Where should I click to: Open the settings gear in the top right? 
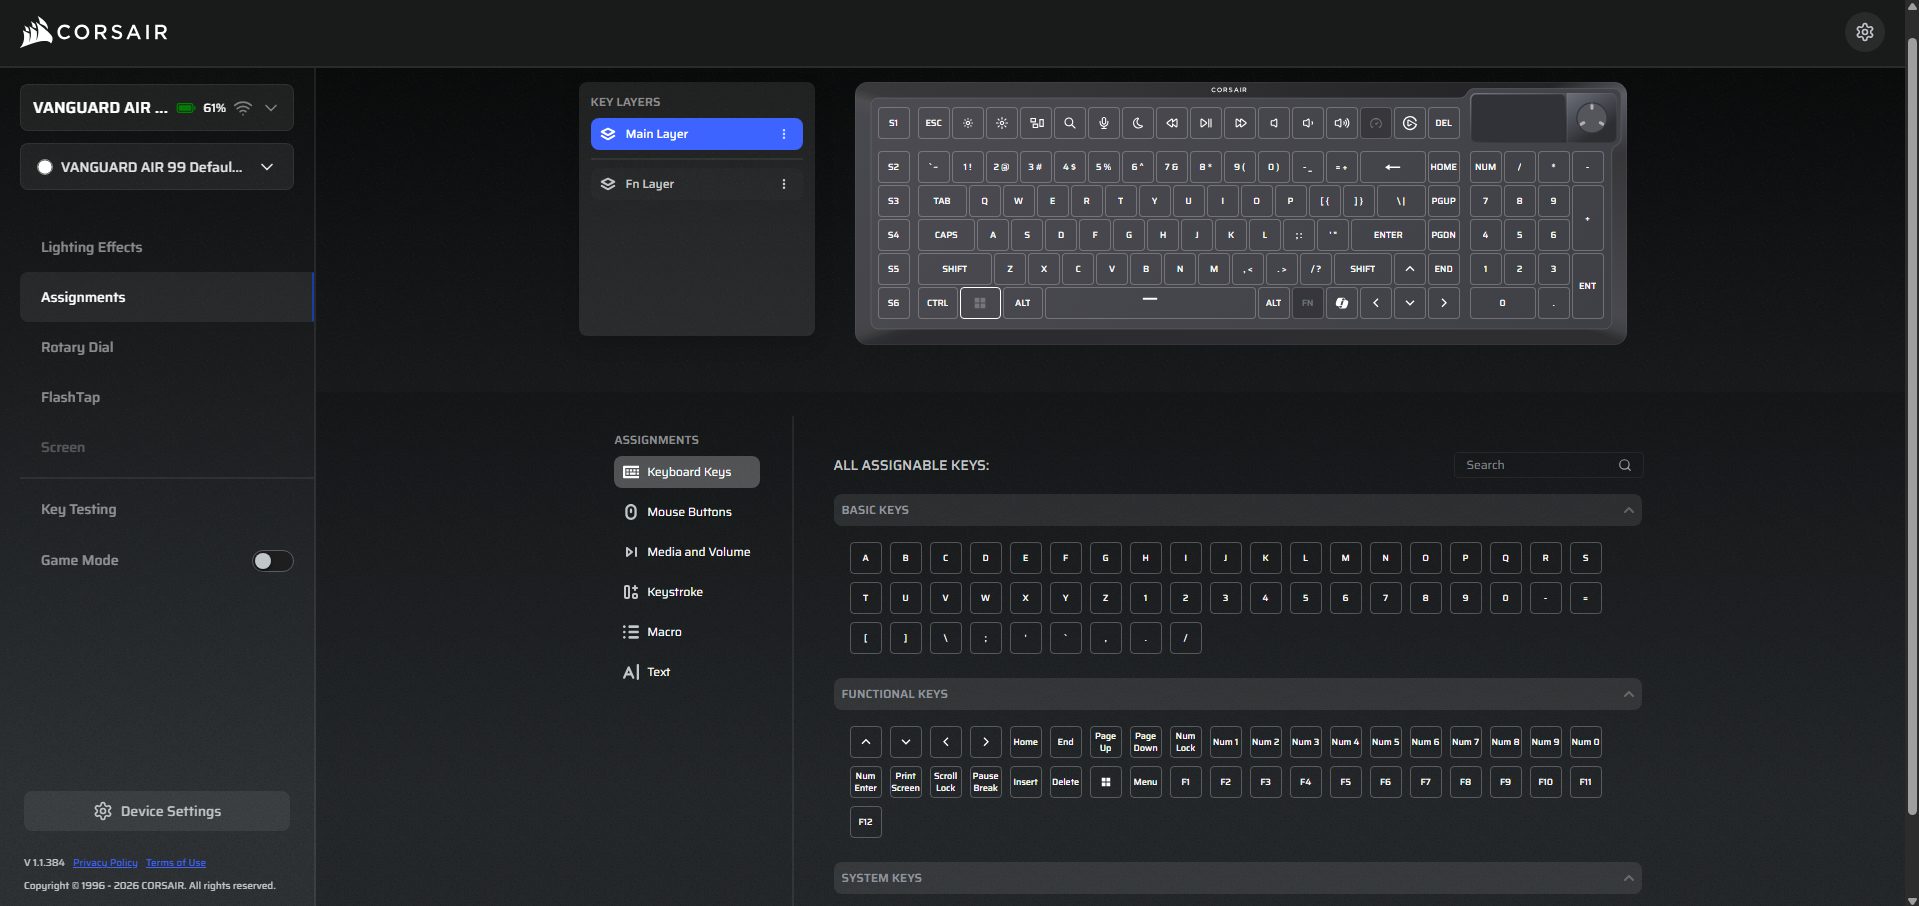point(1864,32)
